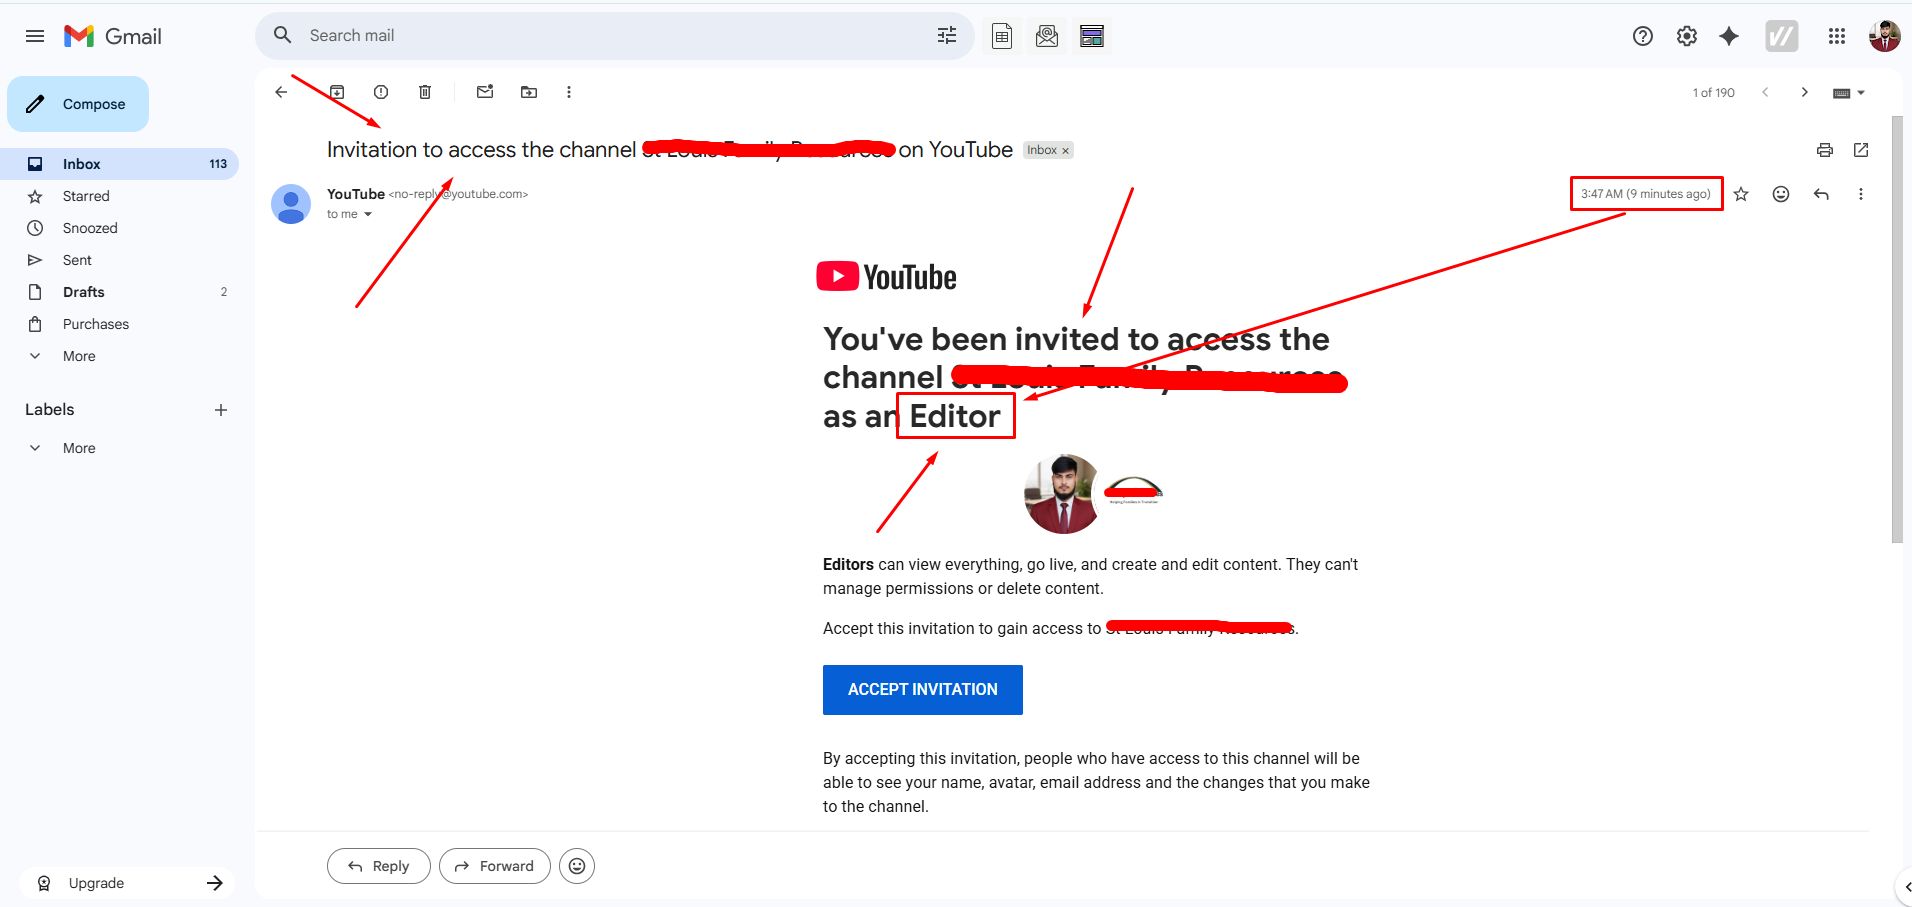Open Gmail settings gear

pyautogui.click(x=1687, y=36)
